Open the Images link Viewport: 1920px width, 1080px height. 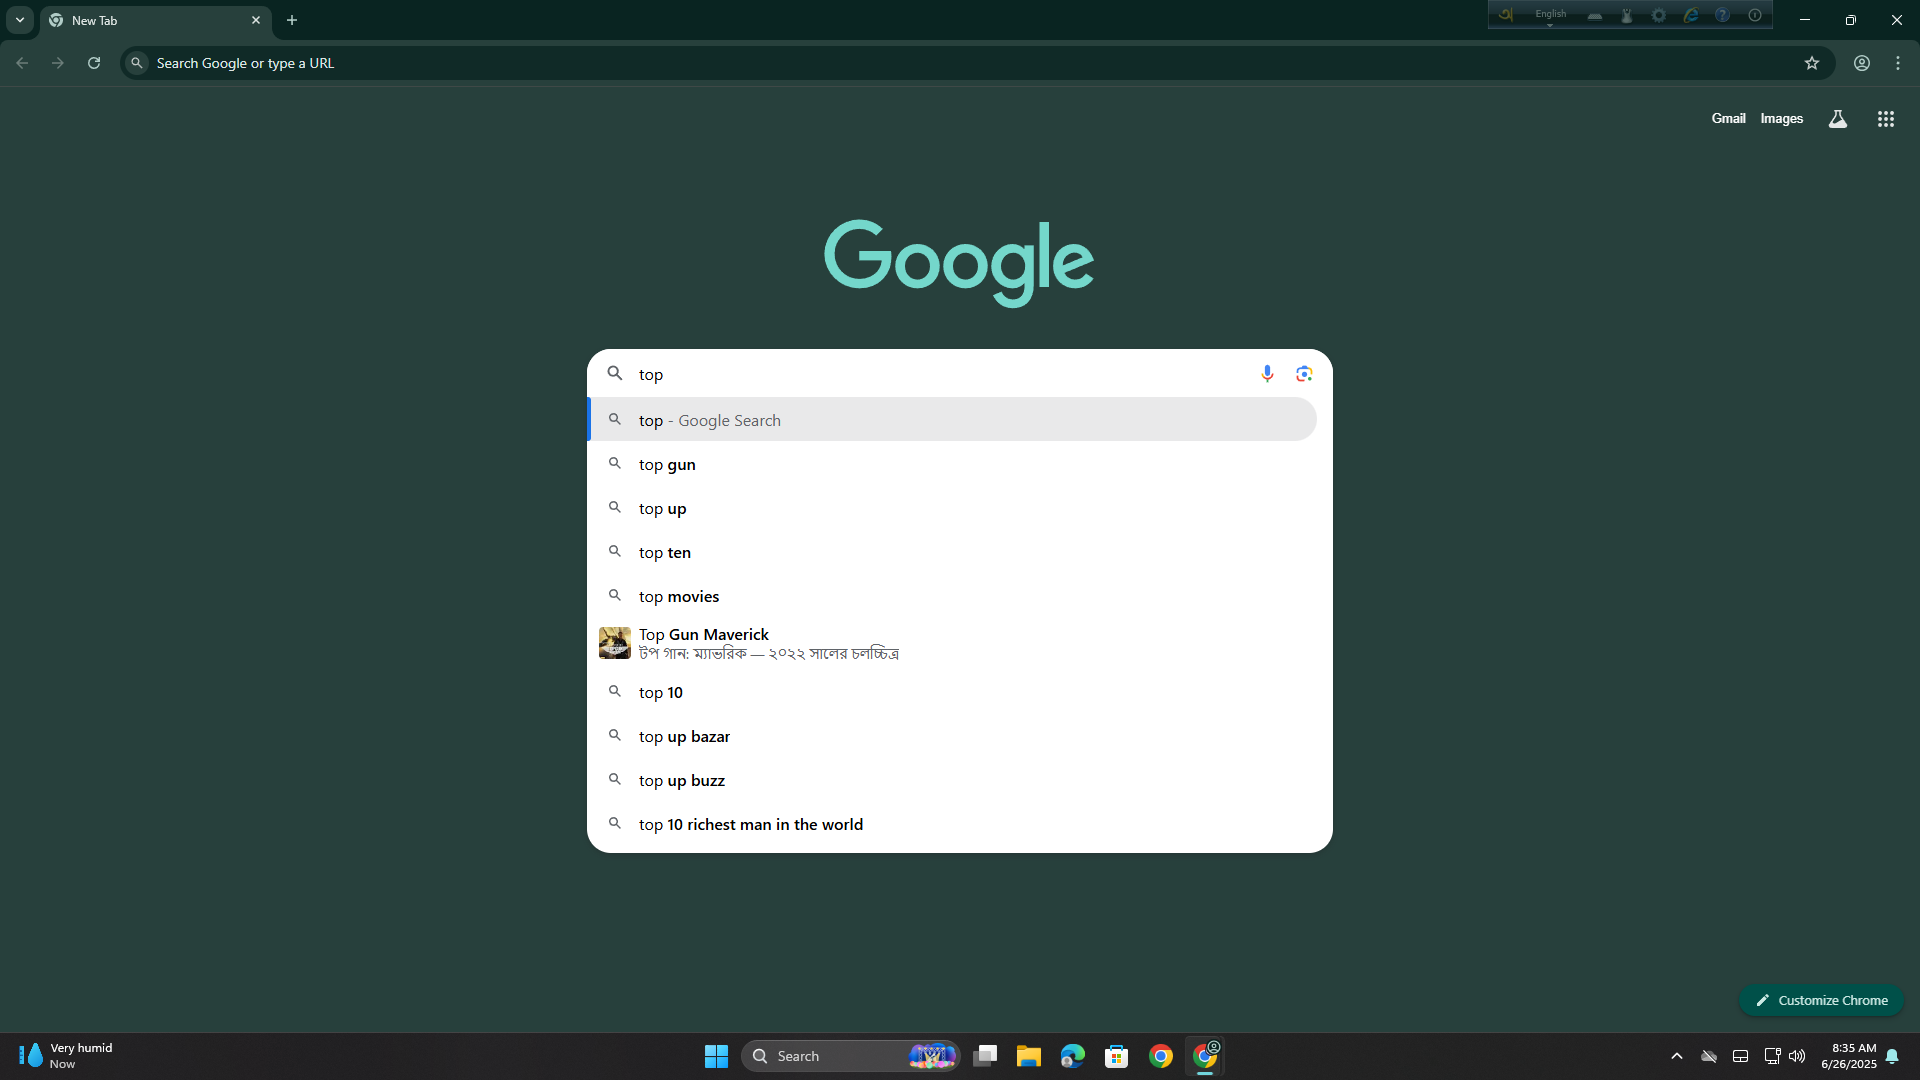click(1782, 118)
